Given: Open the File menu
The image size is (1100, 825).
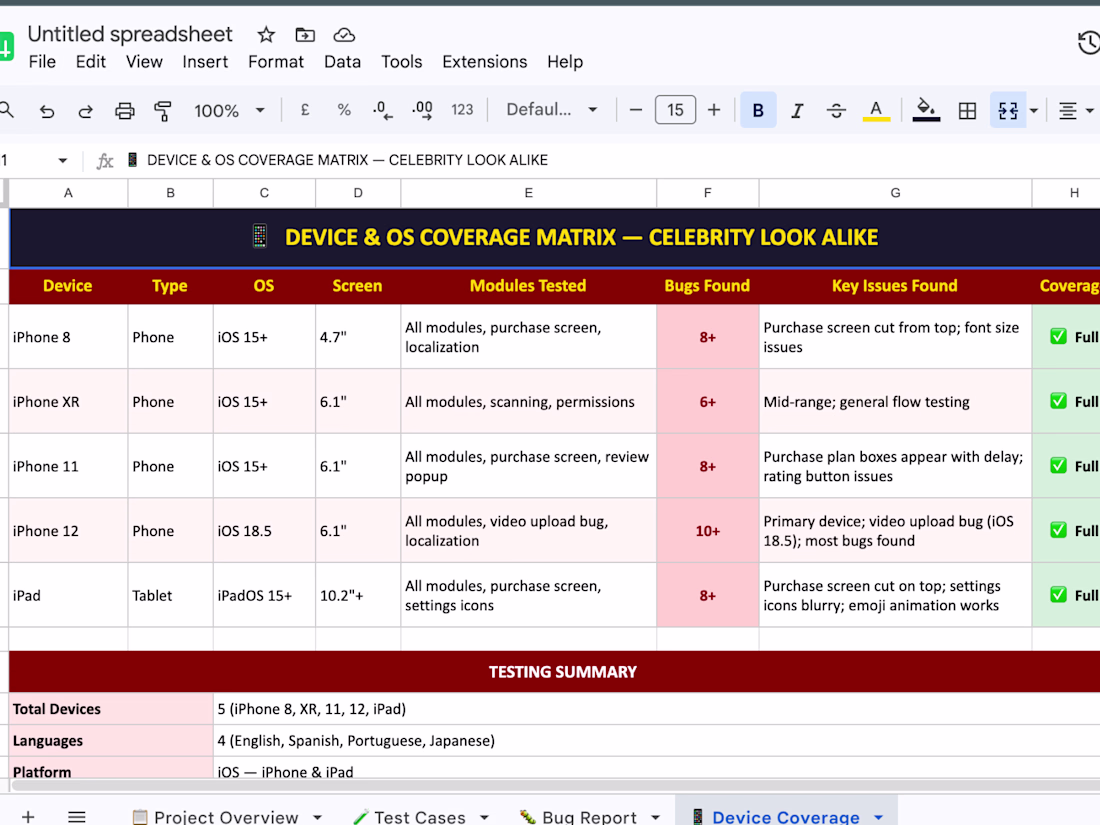Looking at the screenshot, I should [42, 62].
